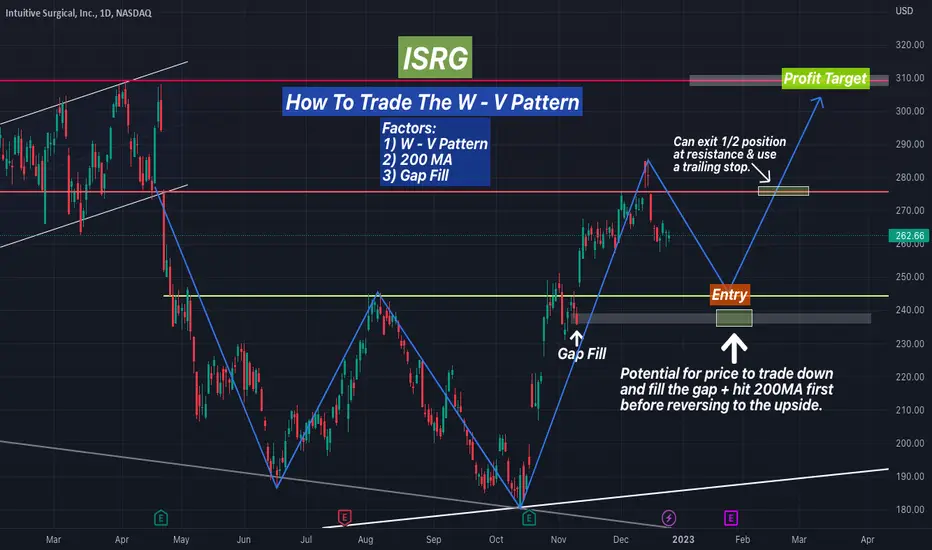Select the Intuitive Surgical, Inc. symbol title
Screen dimensions: 932x550
pos(78,12)
